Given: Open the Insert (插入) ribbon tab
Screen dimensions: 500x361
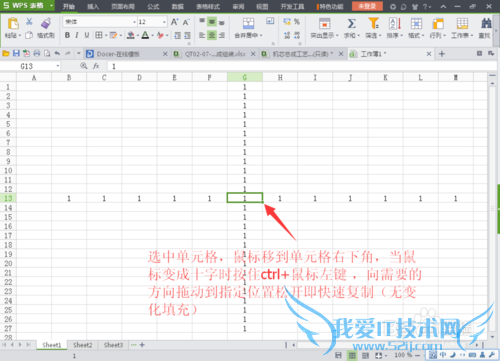Looking at the screenshot, I should 93,6.
